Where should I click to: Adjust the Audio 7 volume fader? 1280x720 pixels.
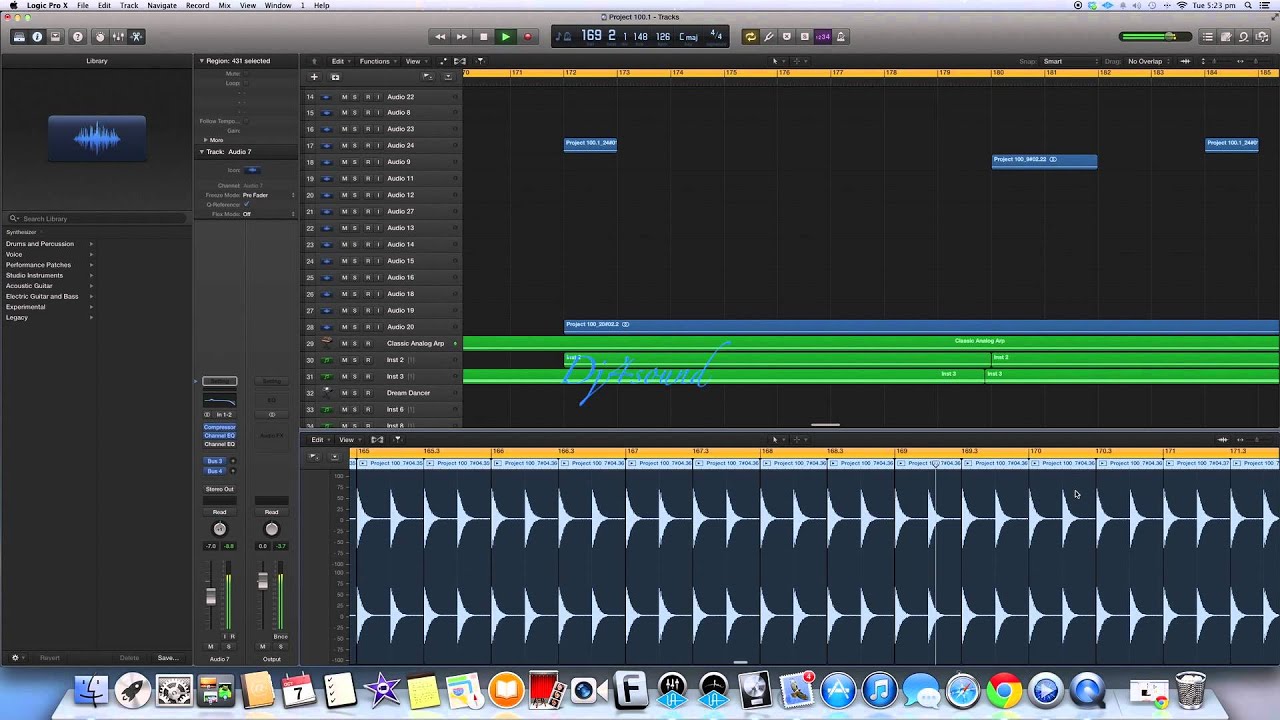(x=211, y=597)
